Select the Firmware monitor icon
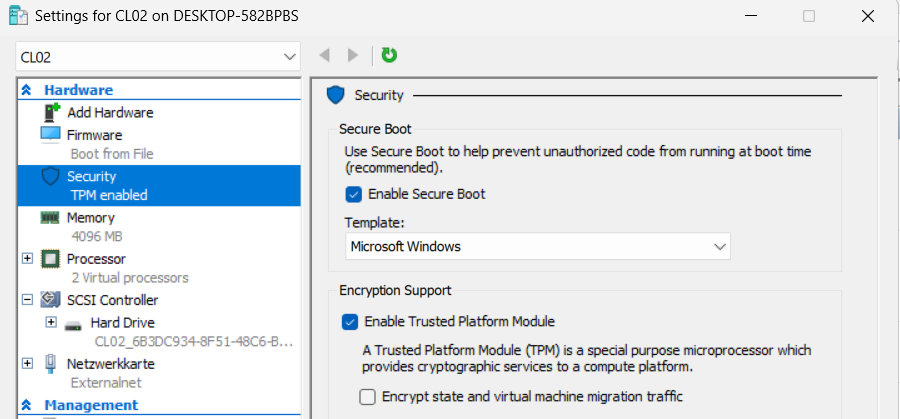The width and height of the screenshot is (900, 419). click(x=50, y=134)
